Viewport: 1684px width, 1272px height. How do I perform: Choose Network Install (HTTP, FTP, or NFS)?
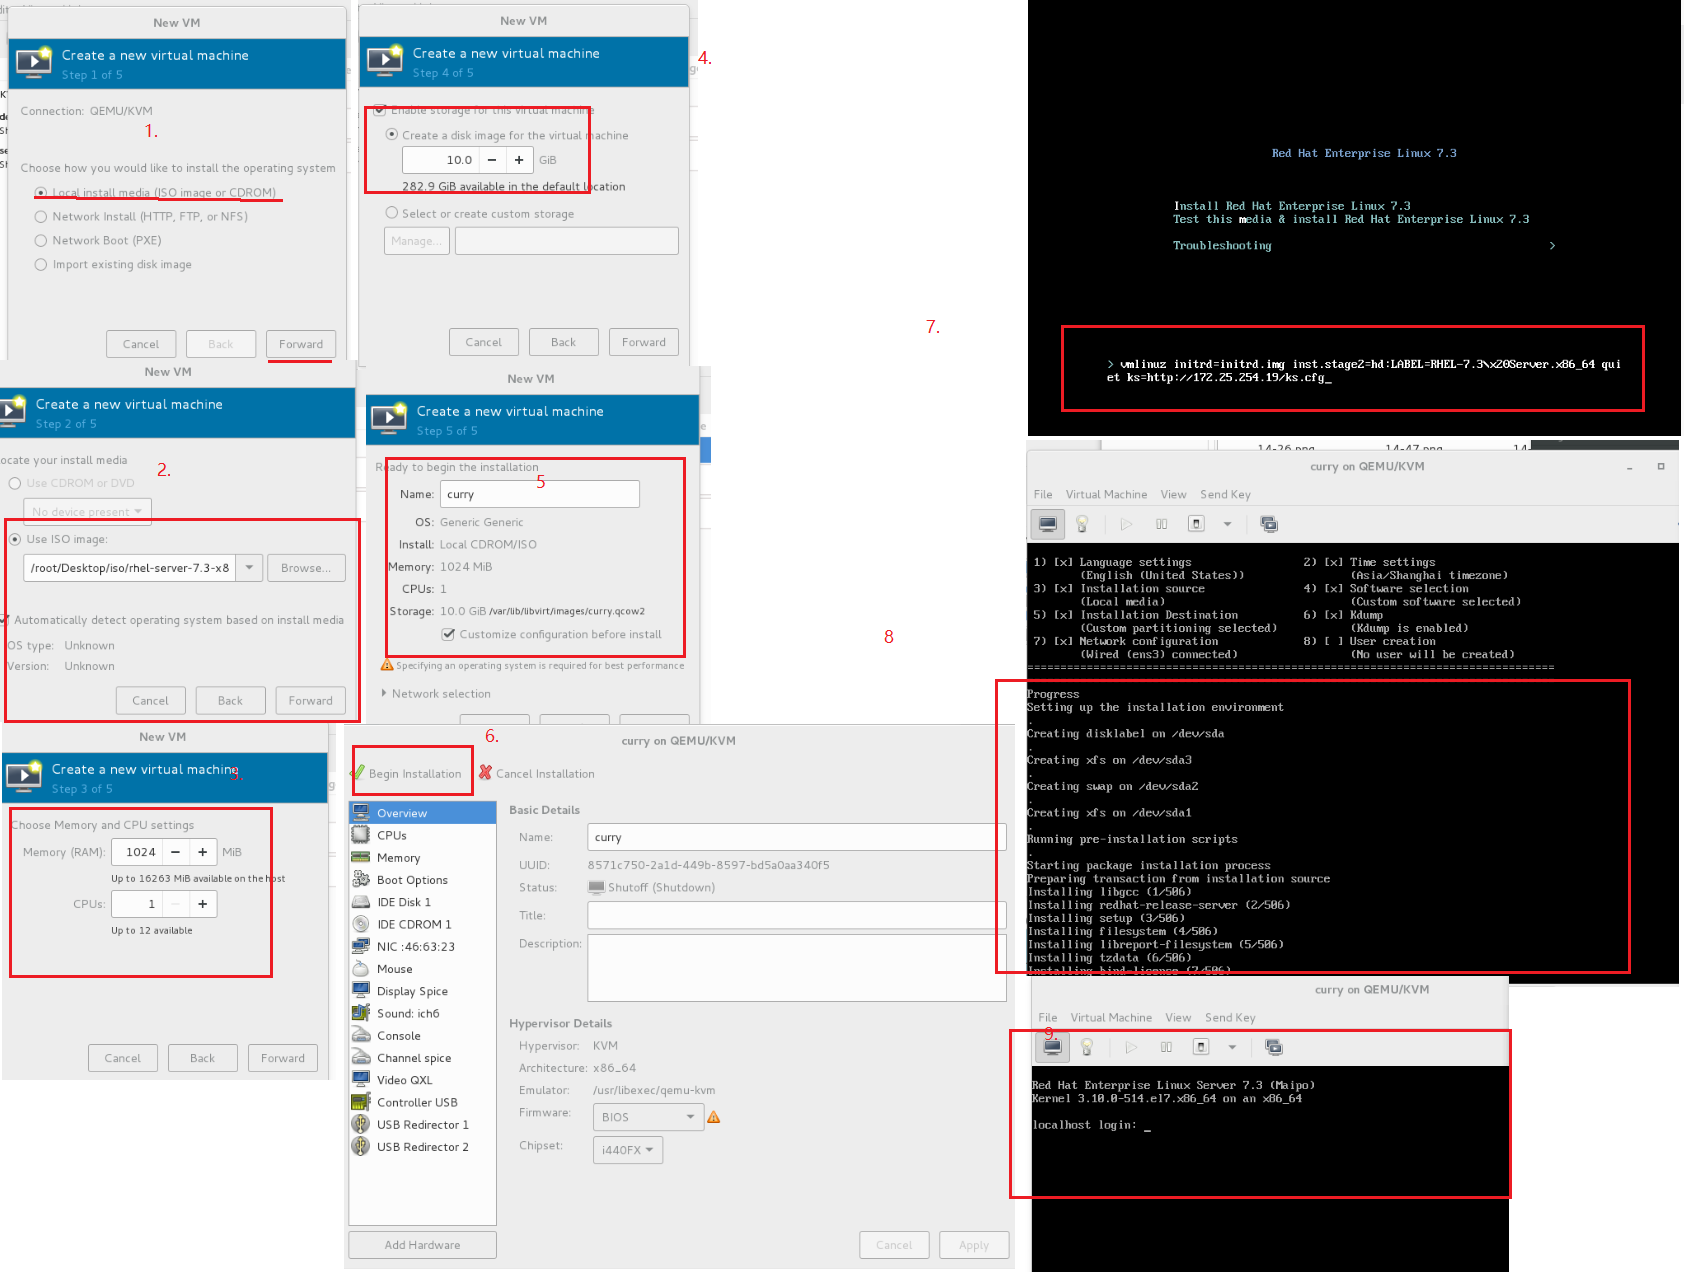(41, 216)
